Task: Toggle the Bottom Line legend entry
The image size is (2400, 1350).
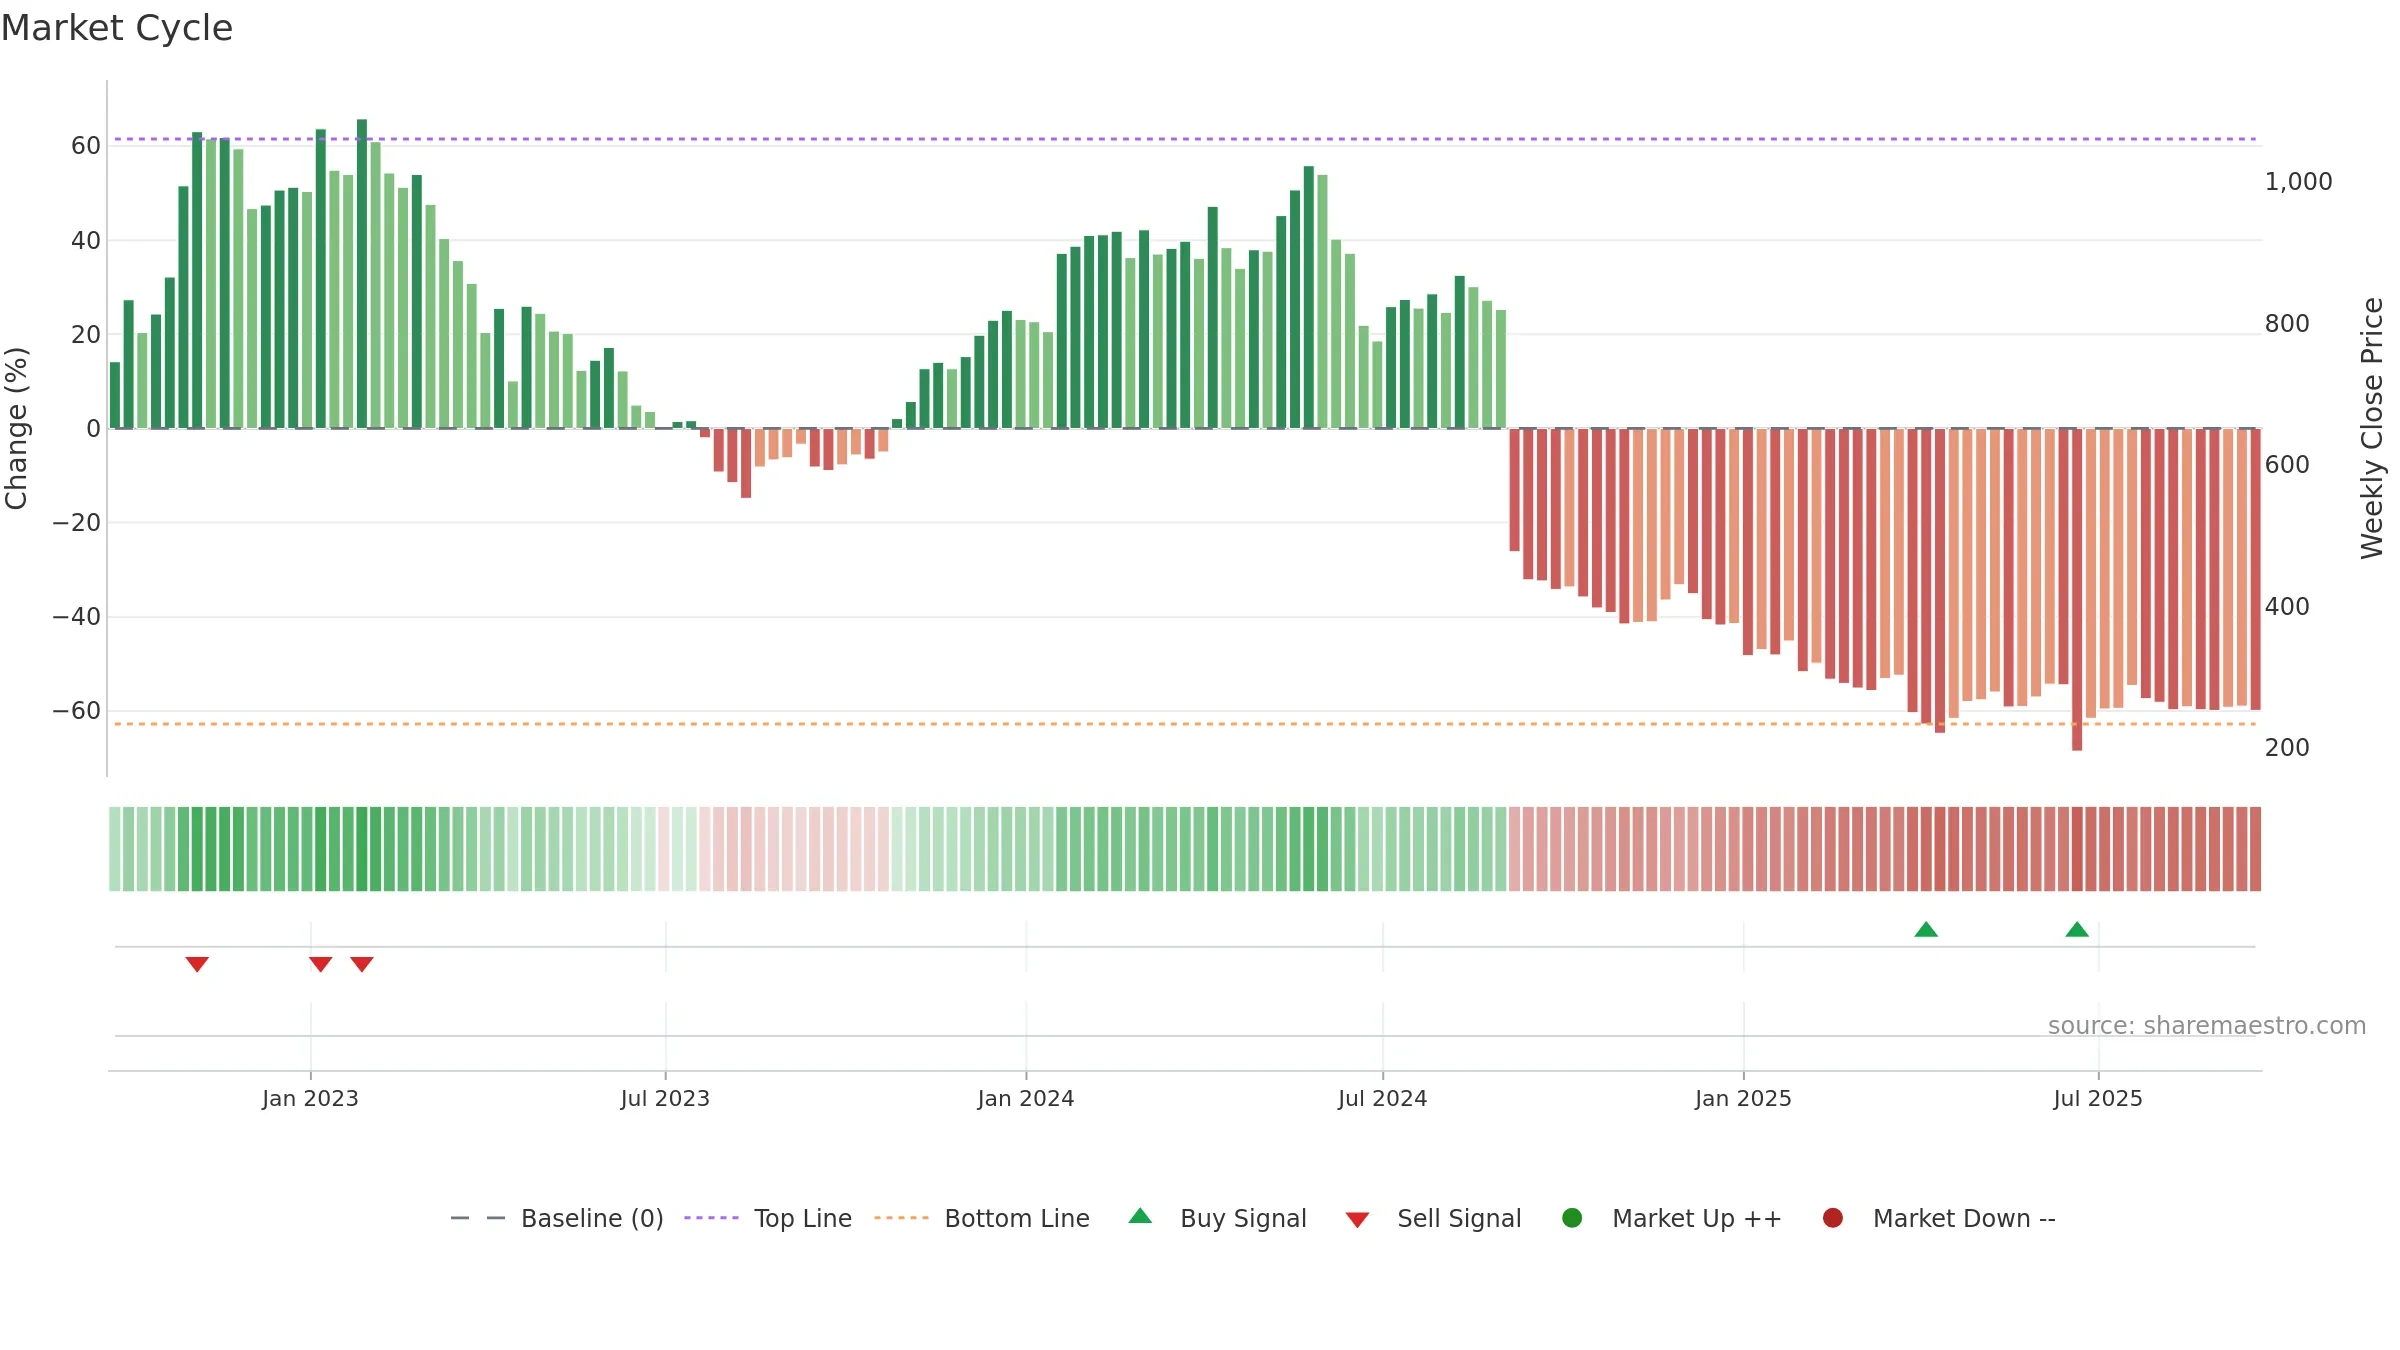Action: pos(982,1218)
